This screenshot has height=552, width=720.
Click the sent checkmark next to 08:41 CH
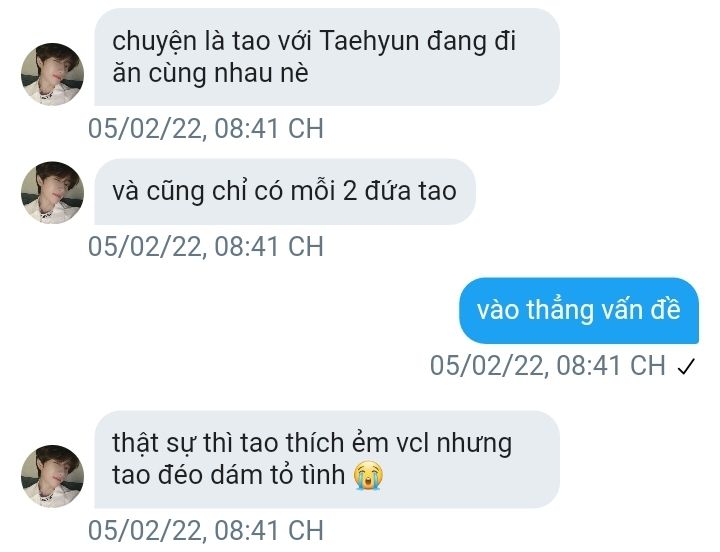686,366
